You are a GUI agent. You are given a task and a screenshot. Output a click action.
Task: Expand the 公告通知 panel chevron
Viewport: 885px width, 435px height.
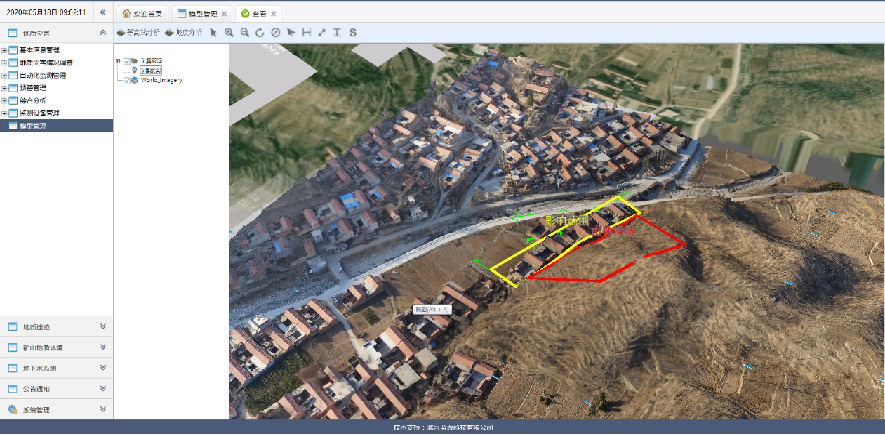coord(103,389)
